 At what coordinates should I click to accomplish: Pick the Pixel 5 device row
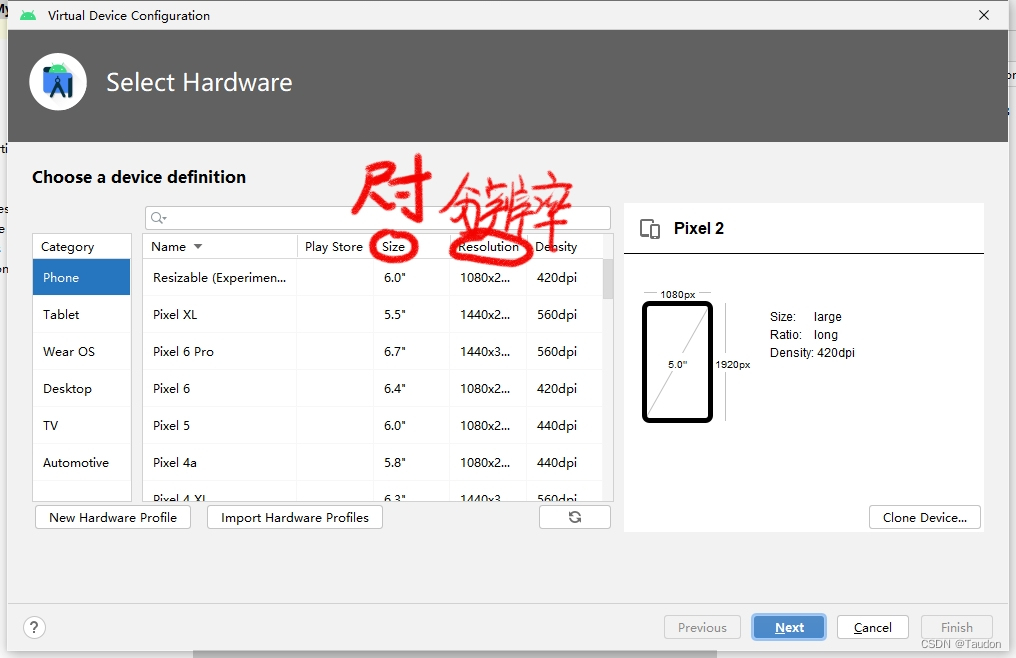click(x=373, y=425)
